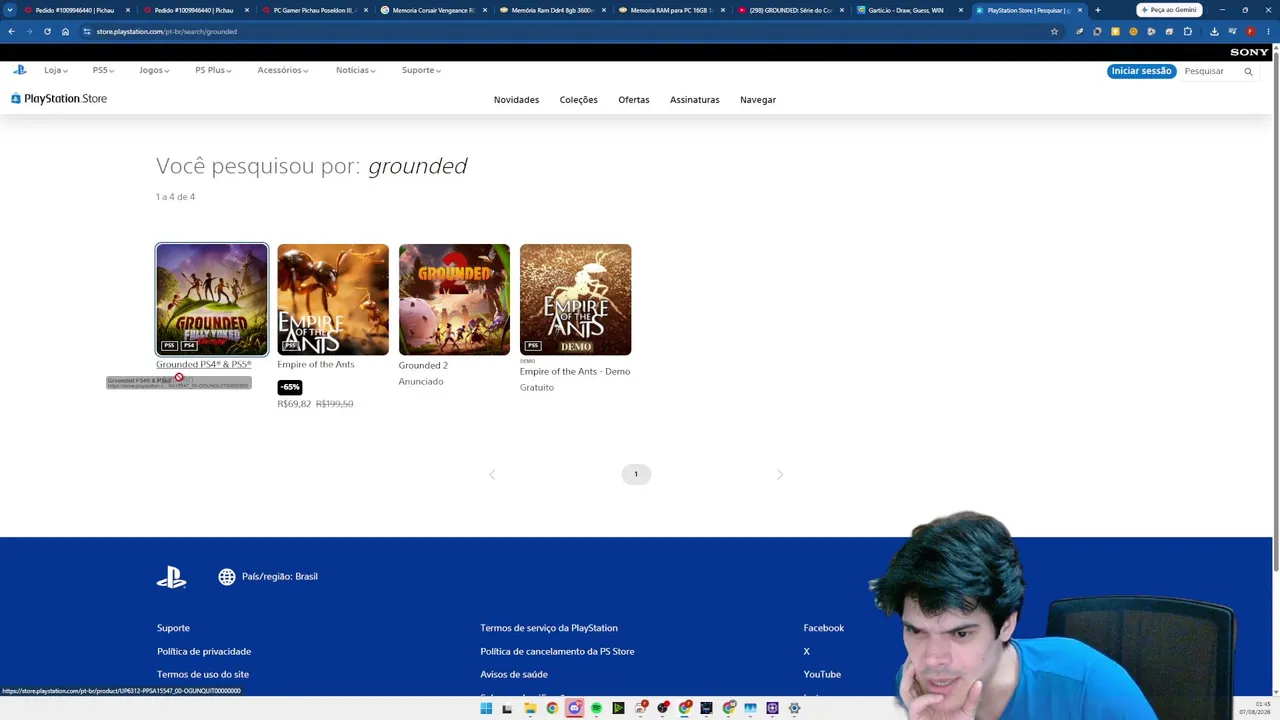Bookmark this page with the star icon

tap(1054, 31)
